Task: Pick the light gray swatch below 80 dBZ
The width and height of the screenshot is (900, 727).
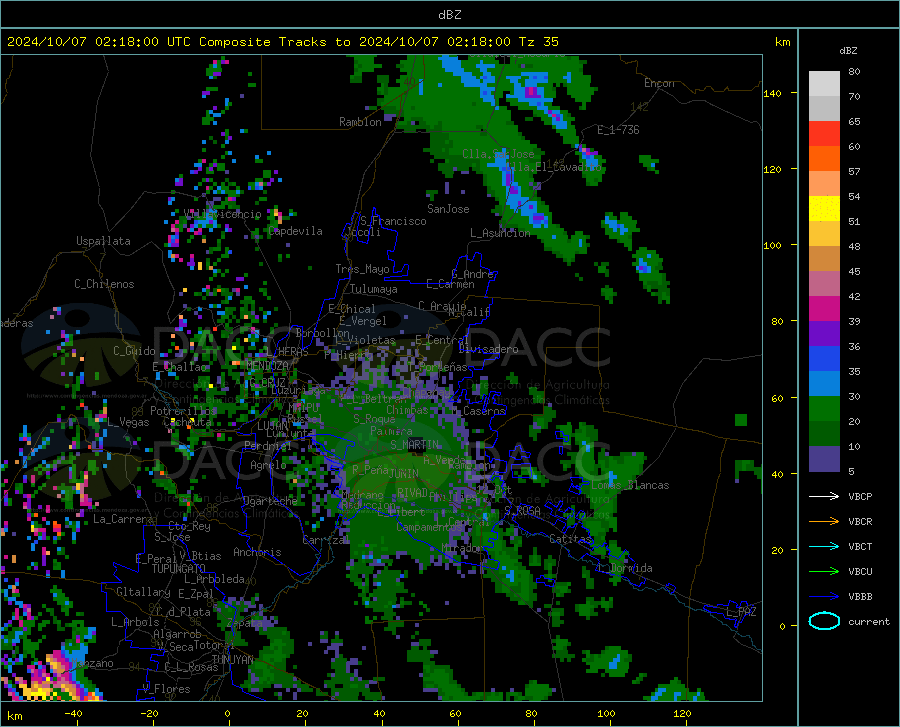Action: coord(824,84)
